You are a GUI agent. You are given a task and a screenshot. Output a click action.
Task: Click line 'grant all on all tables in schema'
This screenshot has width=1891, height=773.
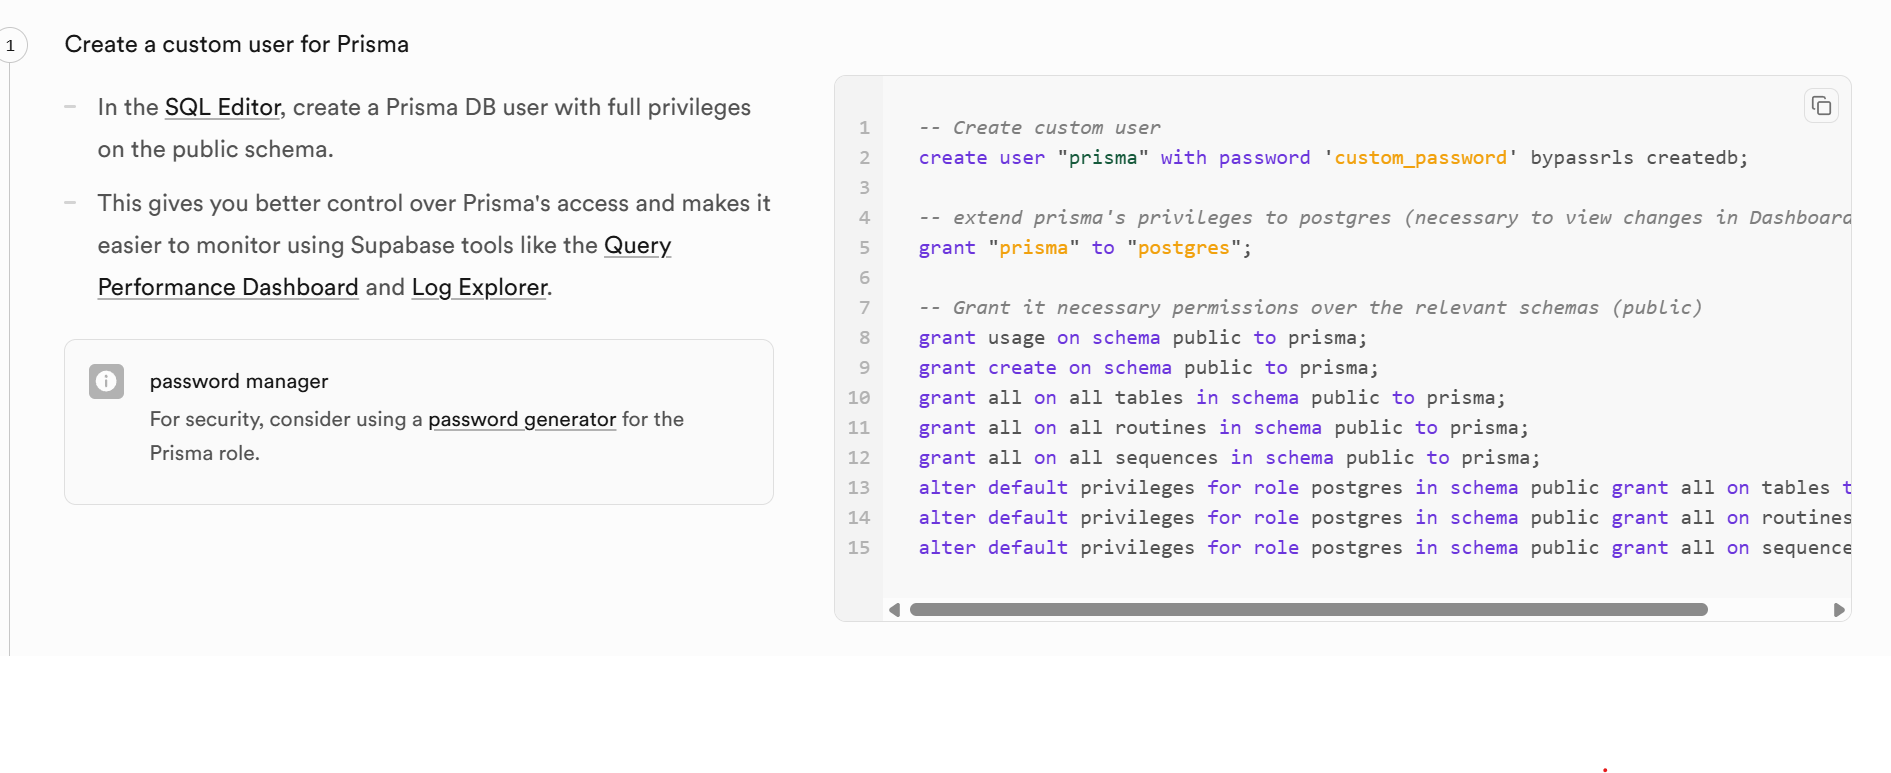pyautogui.click(x=1212, y=398)
